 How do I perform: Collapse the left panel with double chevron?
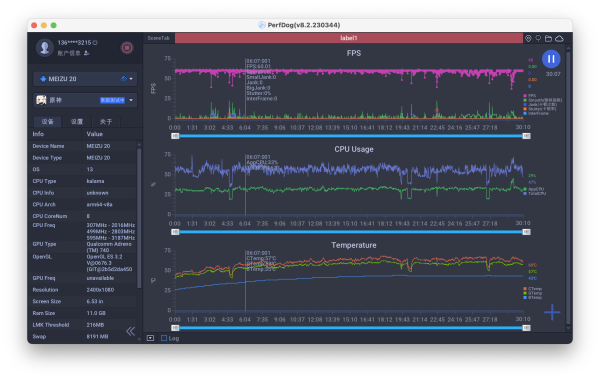click(130, 331)
